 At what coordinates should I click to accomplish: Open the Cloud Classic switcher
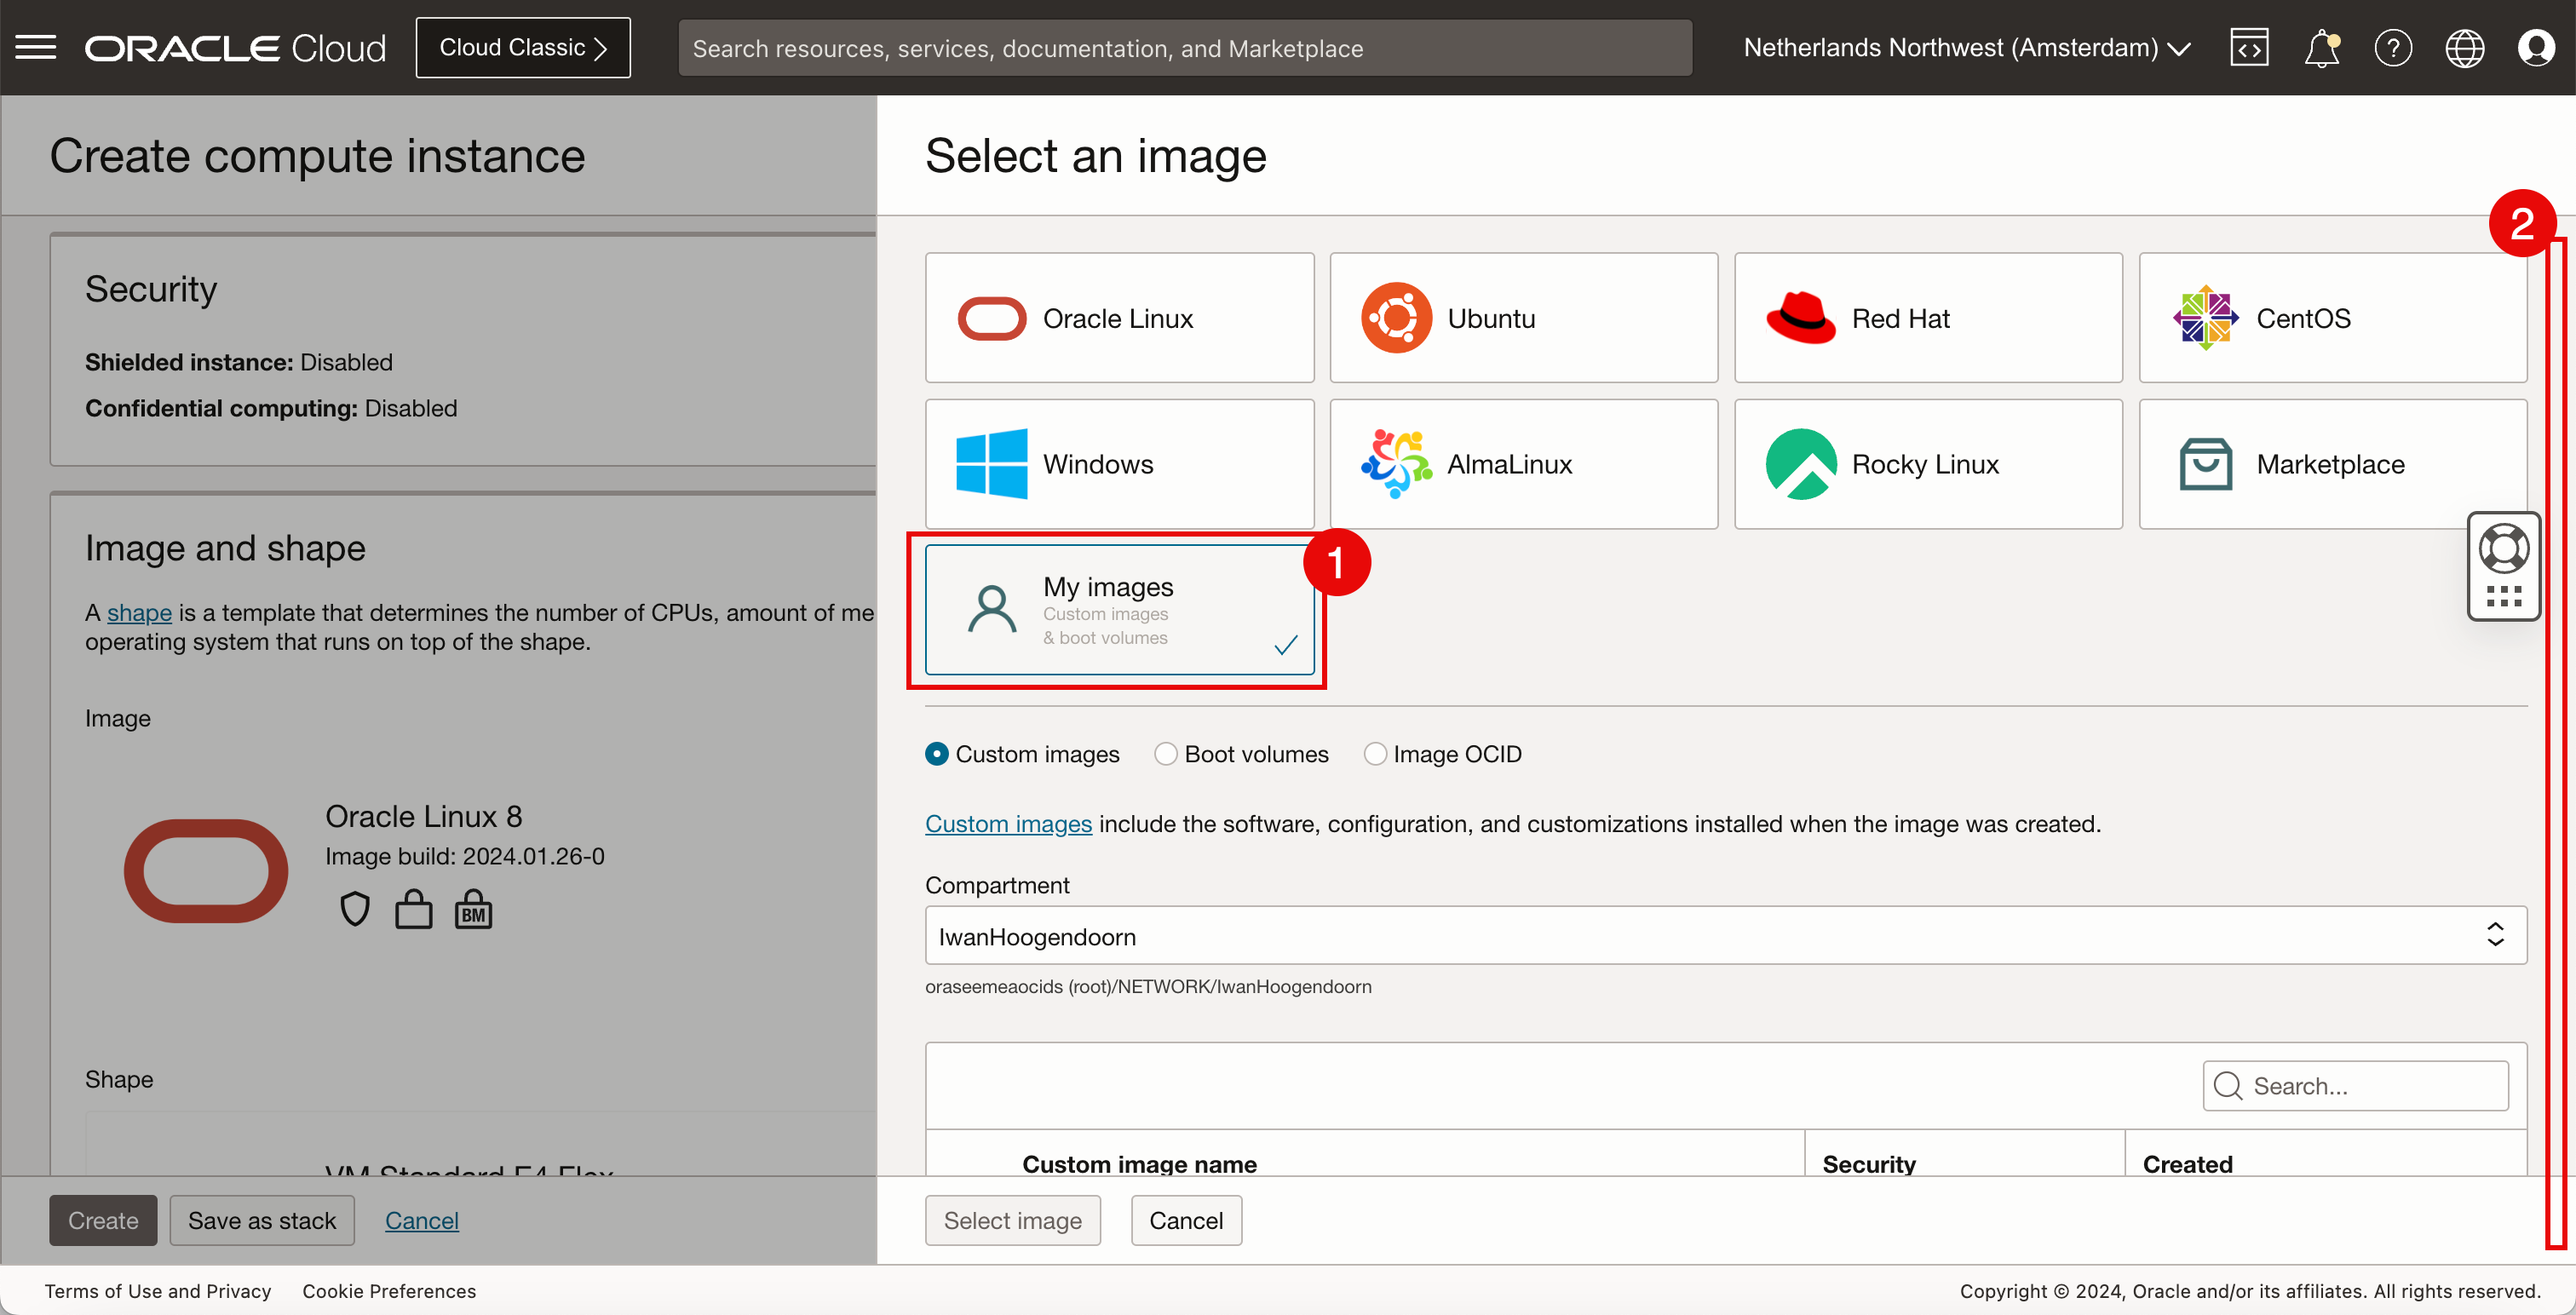point(523,47)
